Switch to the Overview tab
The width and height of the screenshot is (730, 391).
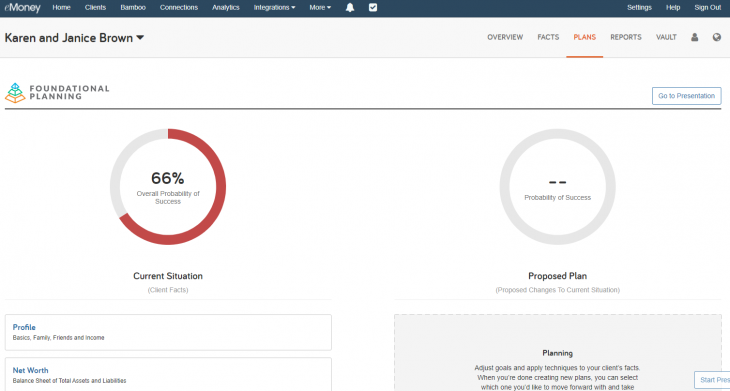coord(505,37)
